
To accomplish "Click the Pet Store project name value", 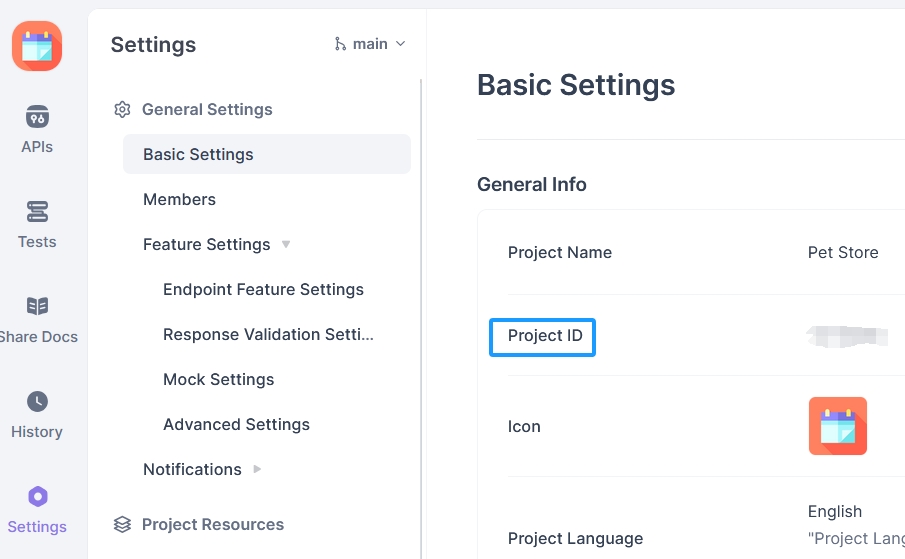I will point(843,252).
